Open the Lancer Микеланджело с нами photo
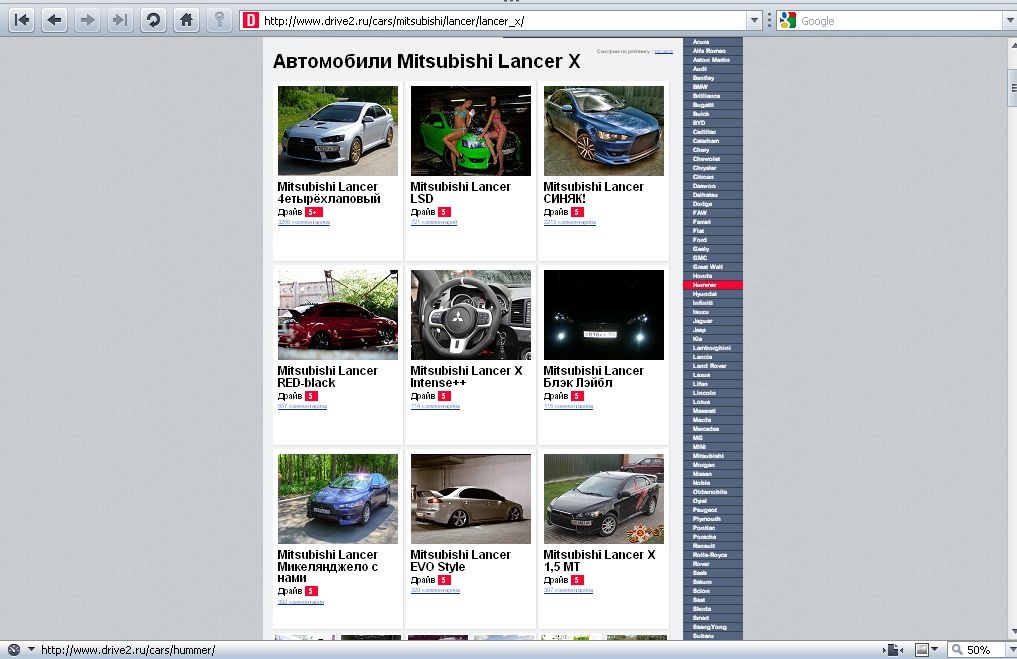Viewport: 1017px width, 659px height. point(338,499)
